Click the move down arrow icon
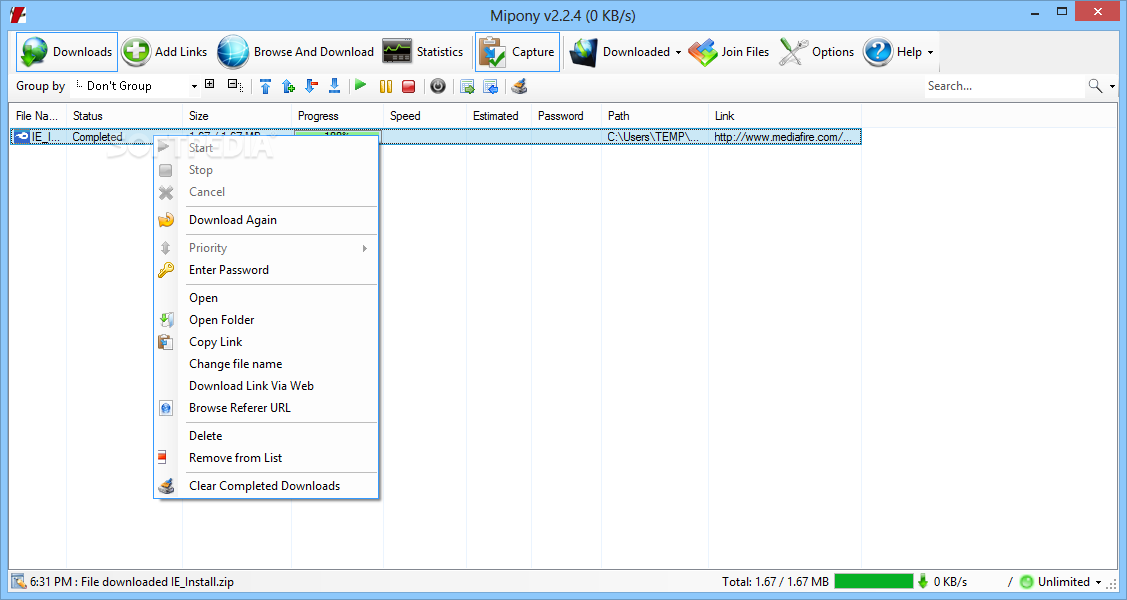The height and width of the screenshot is (600, 1127). pyautogui.click(x=311, y=86)
